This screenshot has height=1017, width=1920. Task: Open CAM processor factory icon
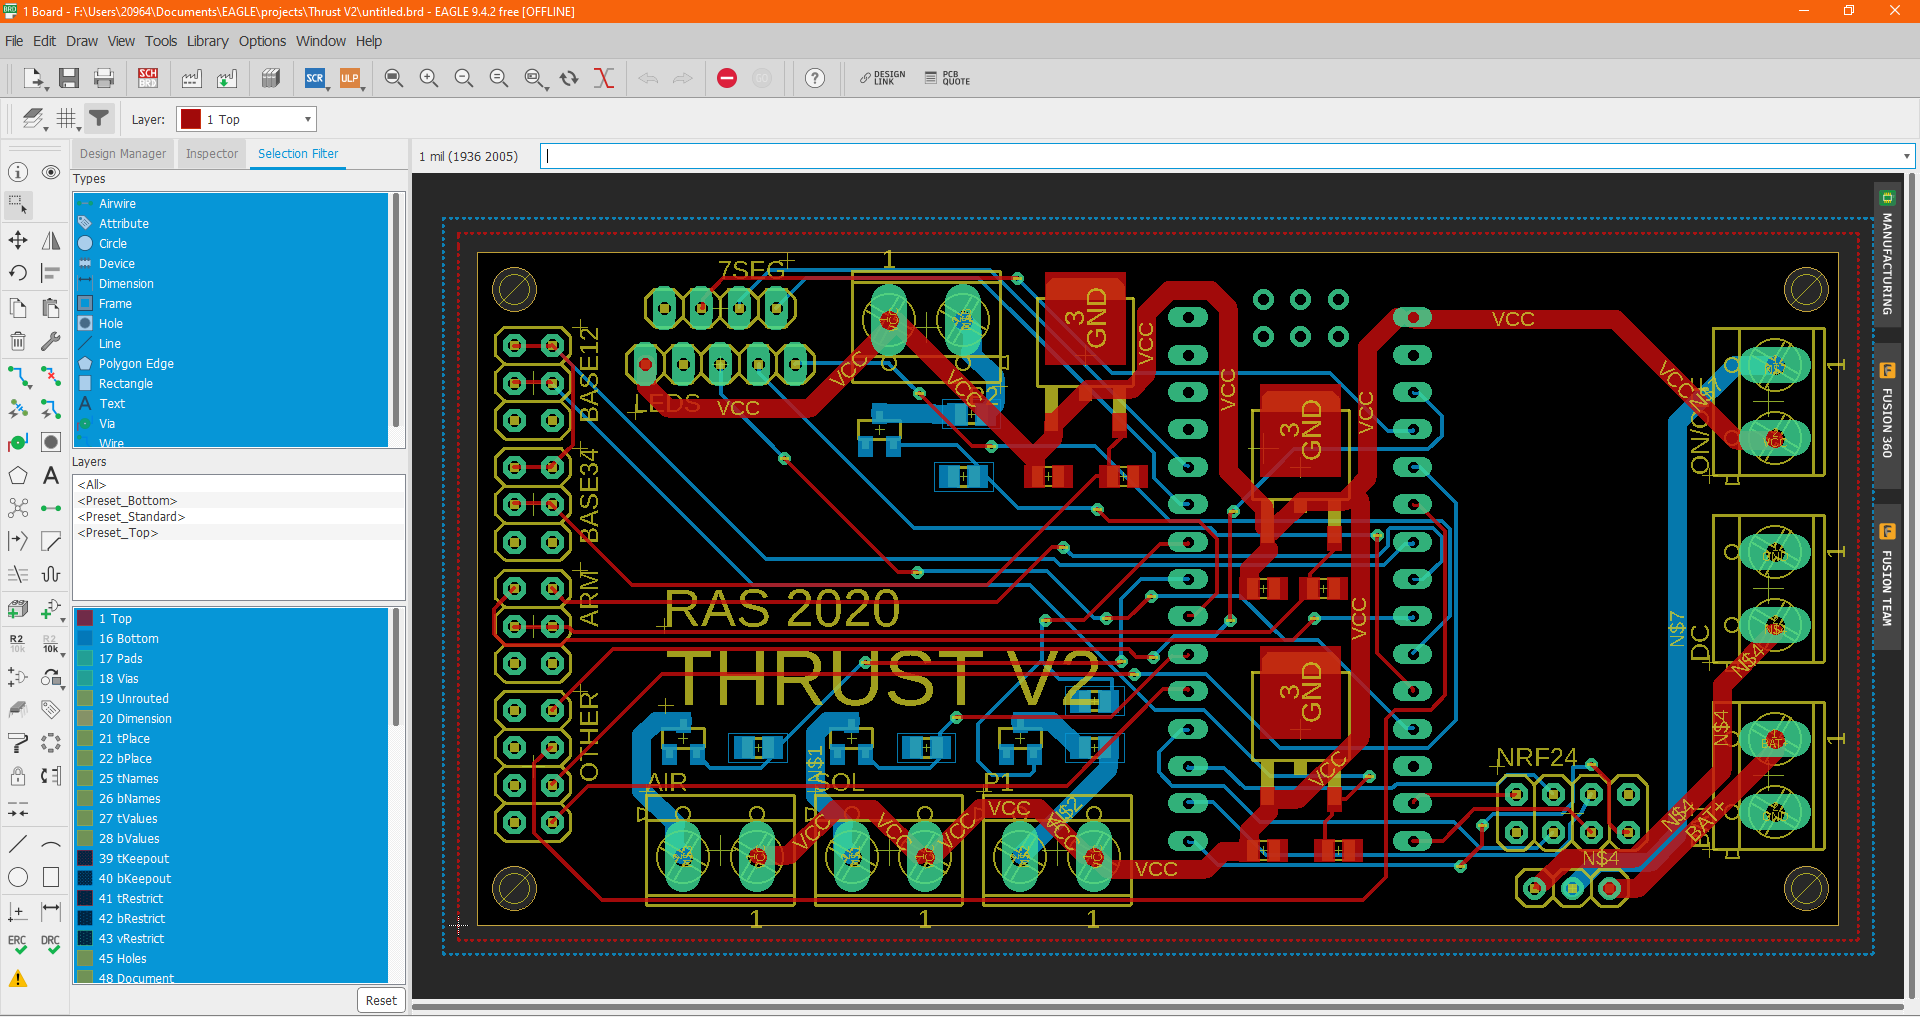point(192,78)
